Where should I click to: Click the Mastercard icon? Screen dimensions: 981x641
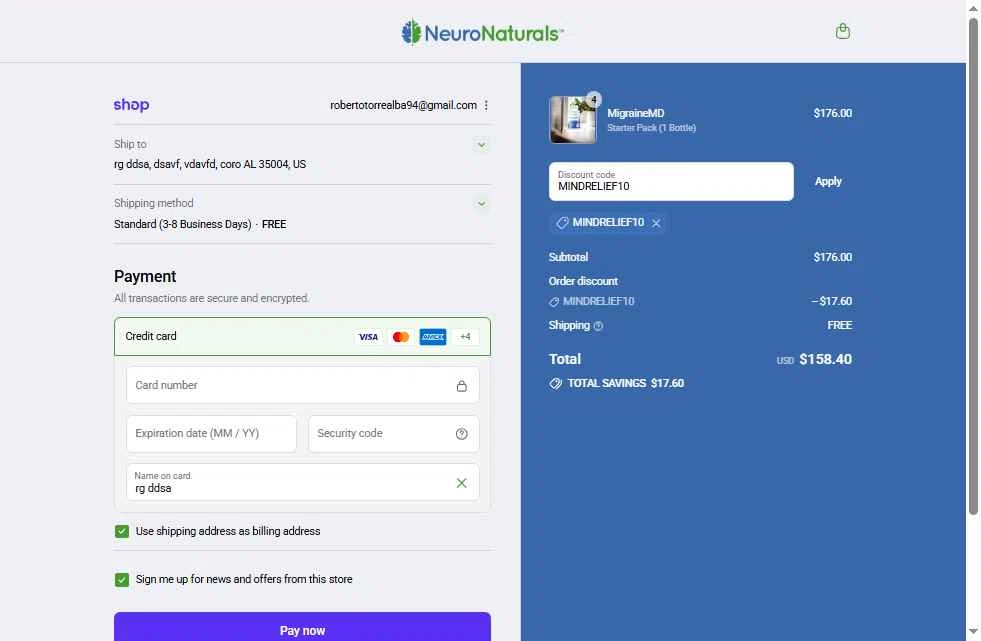tap(400, 337)
